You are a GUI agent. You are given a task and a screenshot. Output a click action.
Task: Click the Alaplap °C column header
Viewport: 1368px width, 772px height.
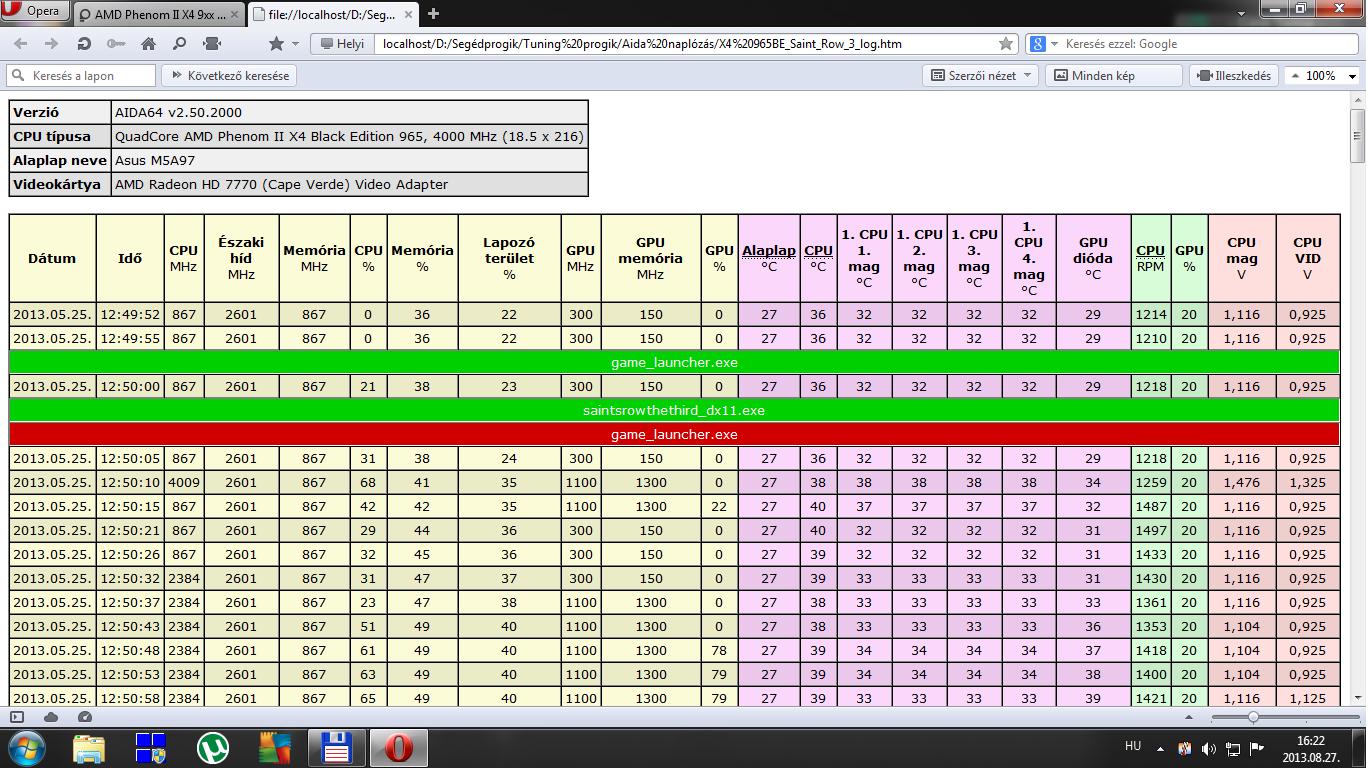769,258
